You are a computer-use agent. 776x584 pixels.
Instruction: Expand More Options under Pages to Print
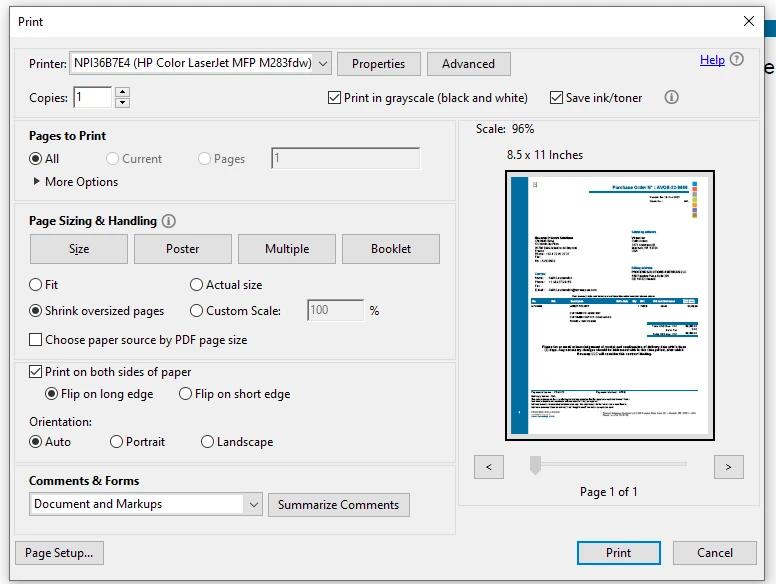(x=76, y=182)
